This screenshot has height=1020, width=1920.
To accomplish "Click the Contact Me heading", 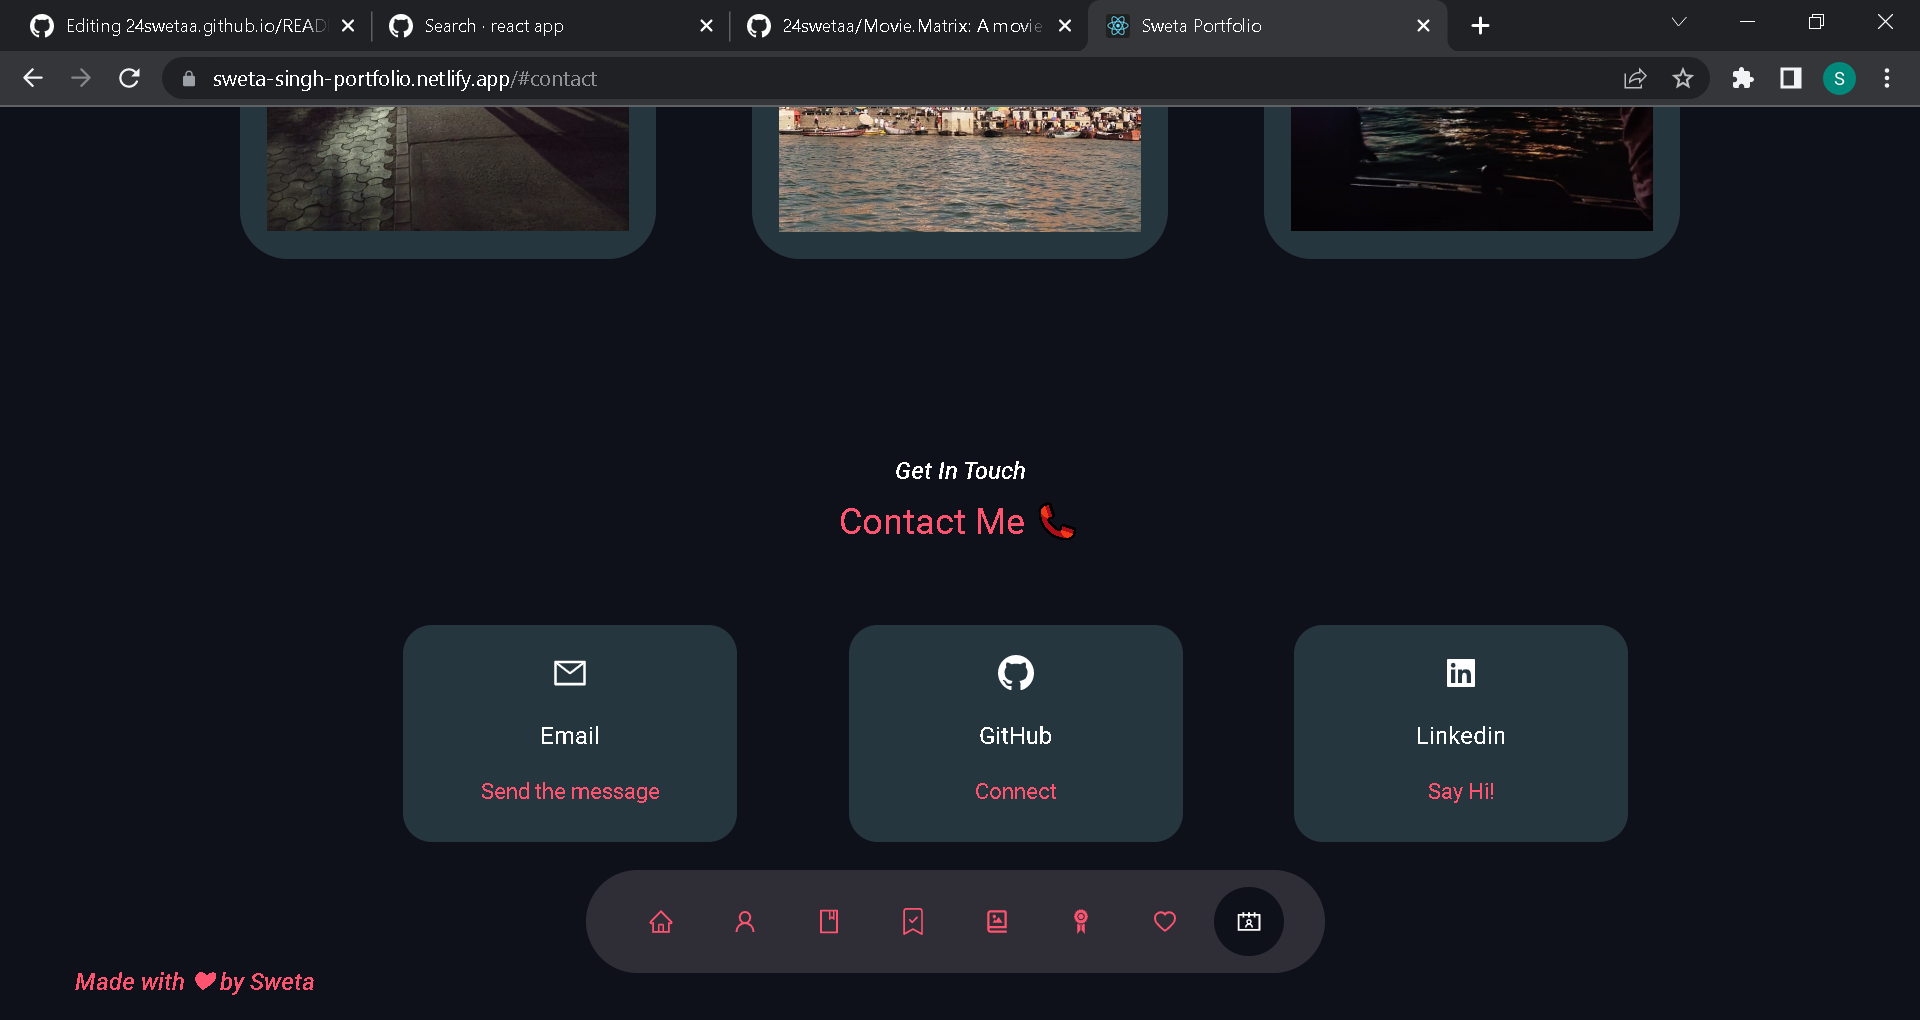I will (x=957, y=522).
